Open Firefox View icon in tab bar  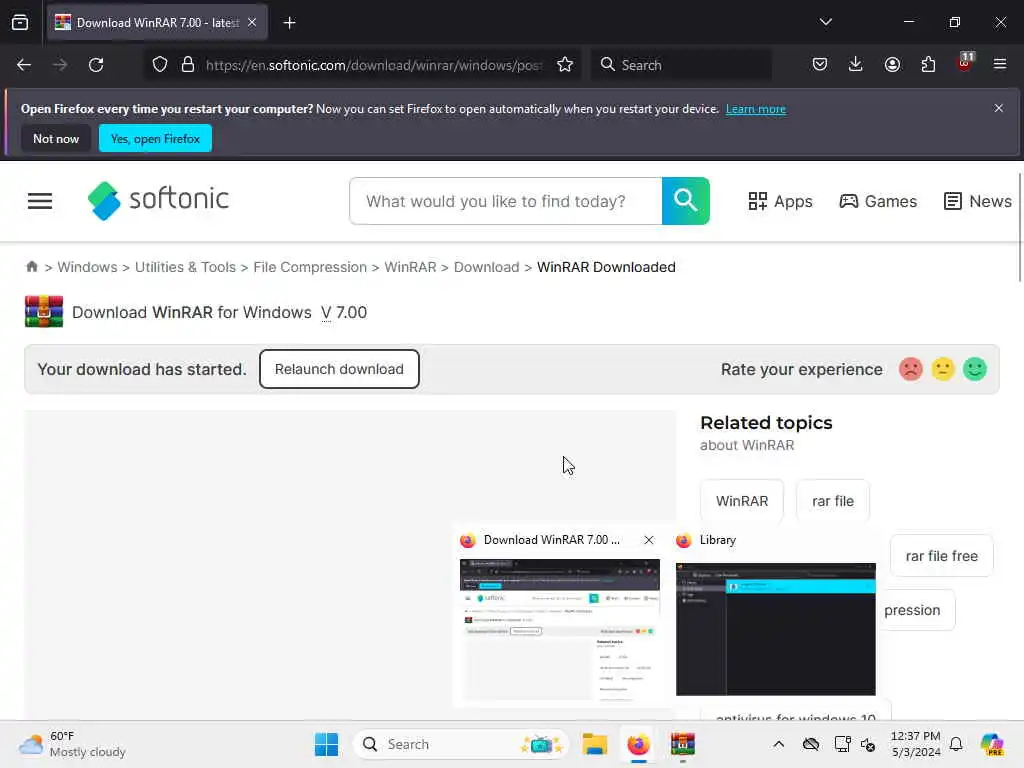pyautogui.click(x=20, y=23)
